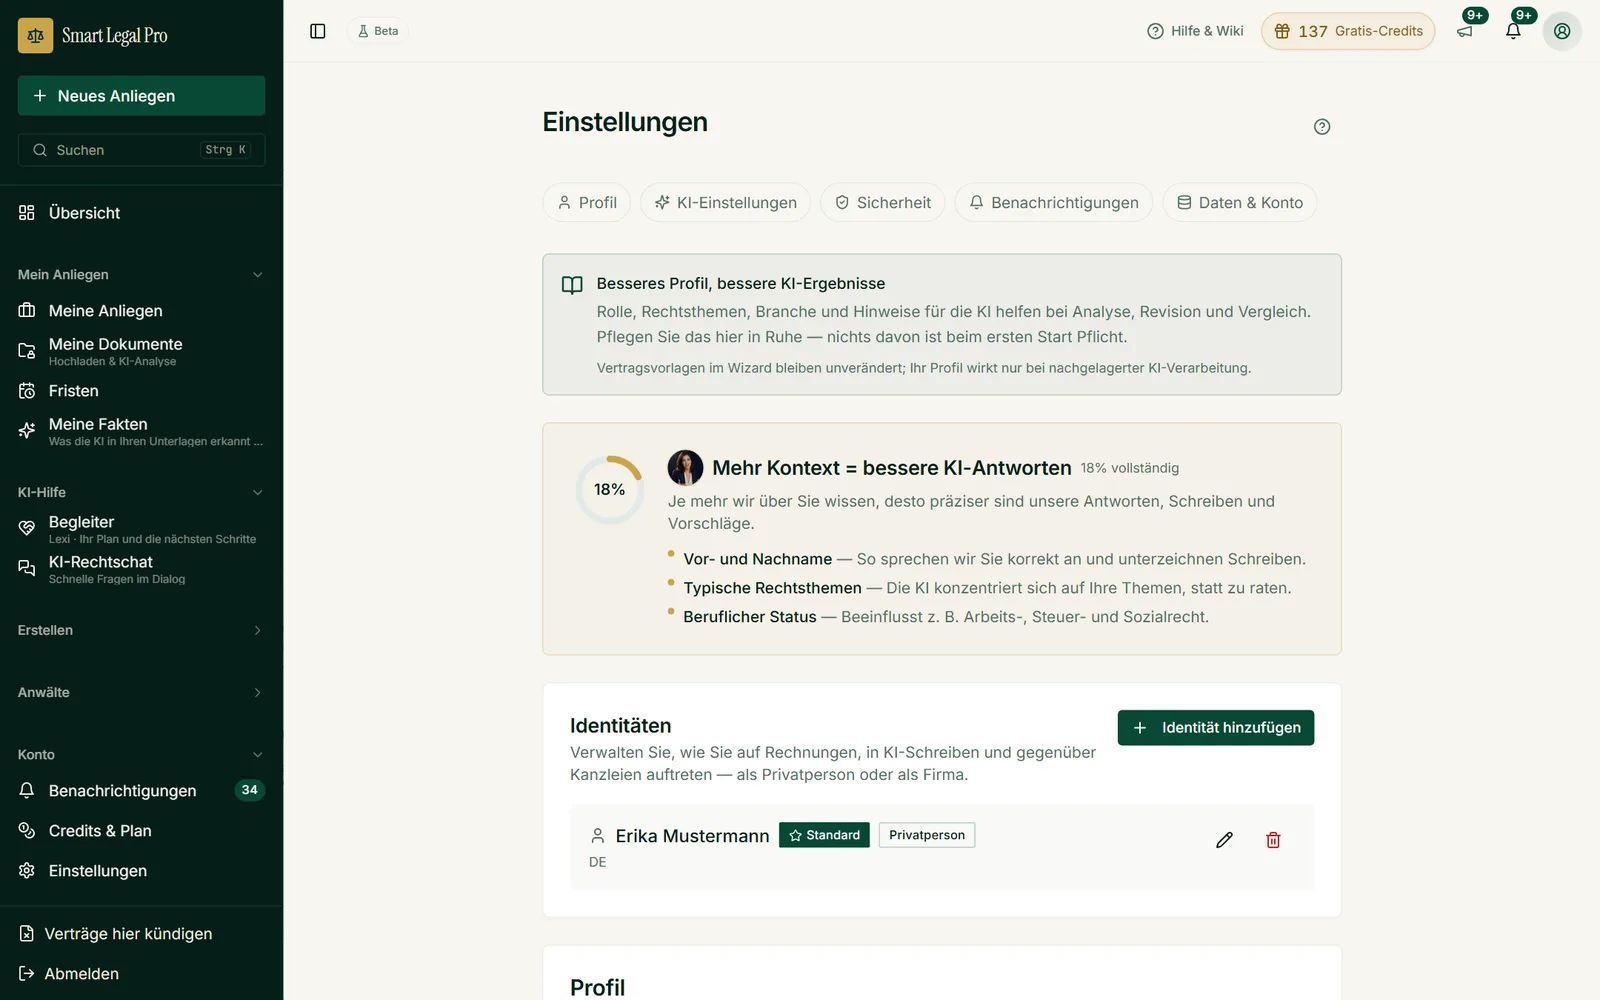
Task: Click the assistant avatar in context card
Action: pos(685,467)
